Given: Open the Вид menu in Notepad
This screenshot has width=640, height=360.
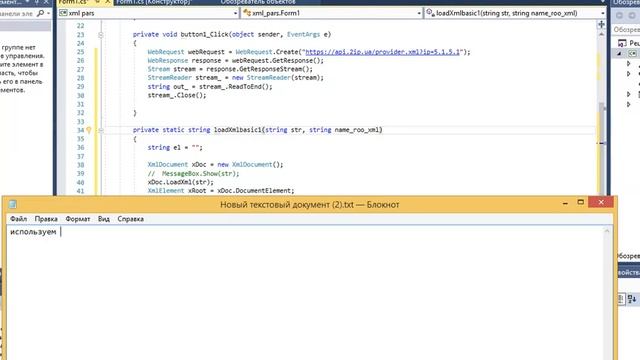Looking at the screenshot, I should pyautogui.click(x=104, y=219).
